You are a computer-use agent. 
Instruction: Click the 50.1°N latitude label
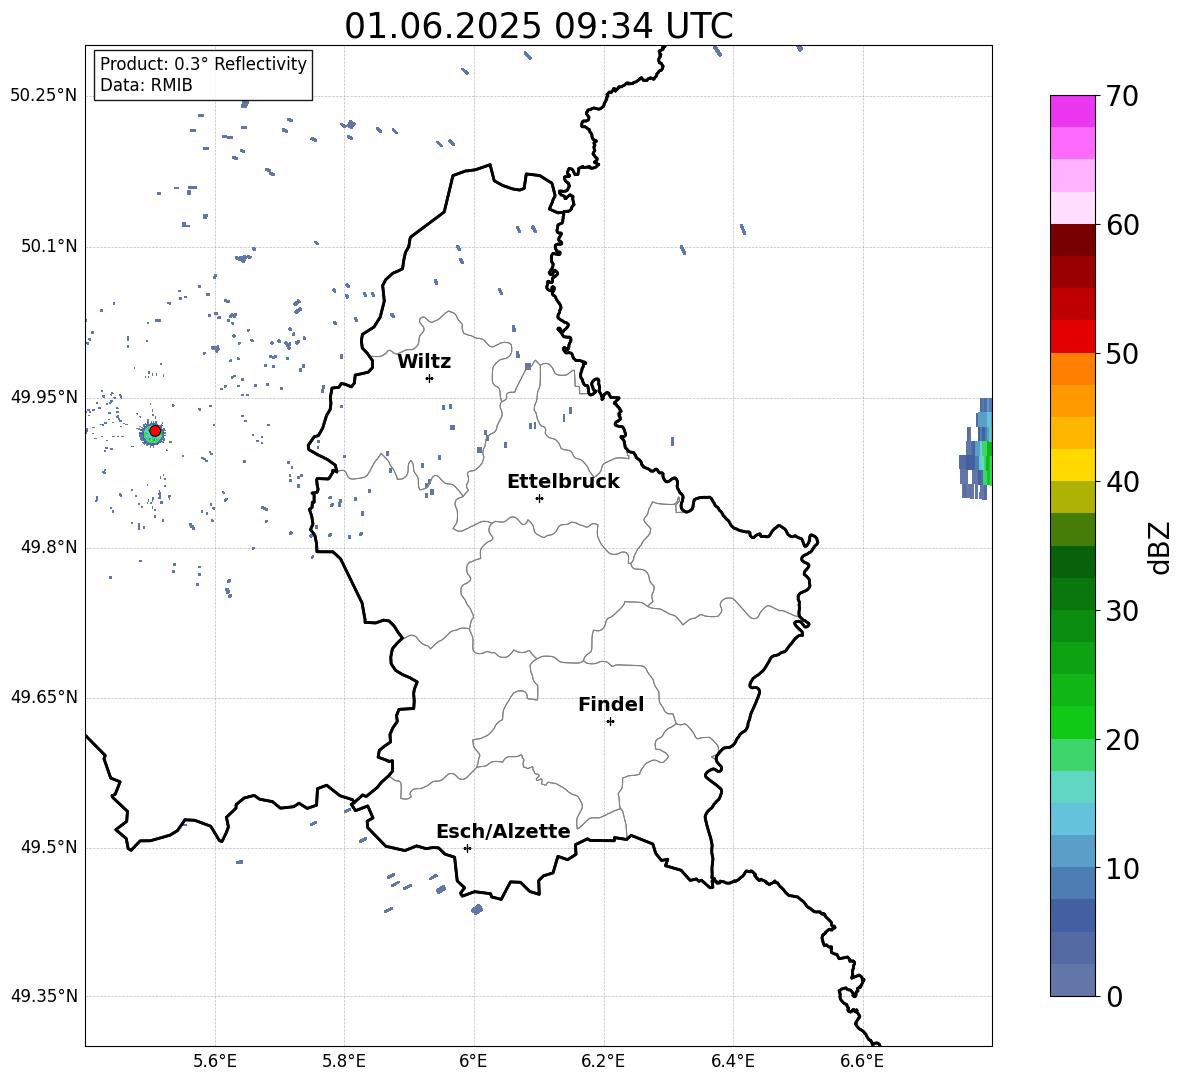[x=49, y=247]
